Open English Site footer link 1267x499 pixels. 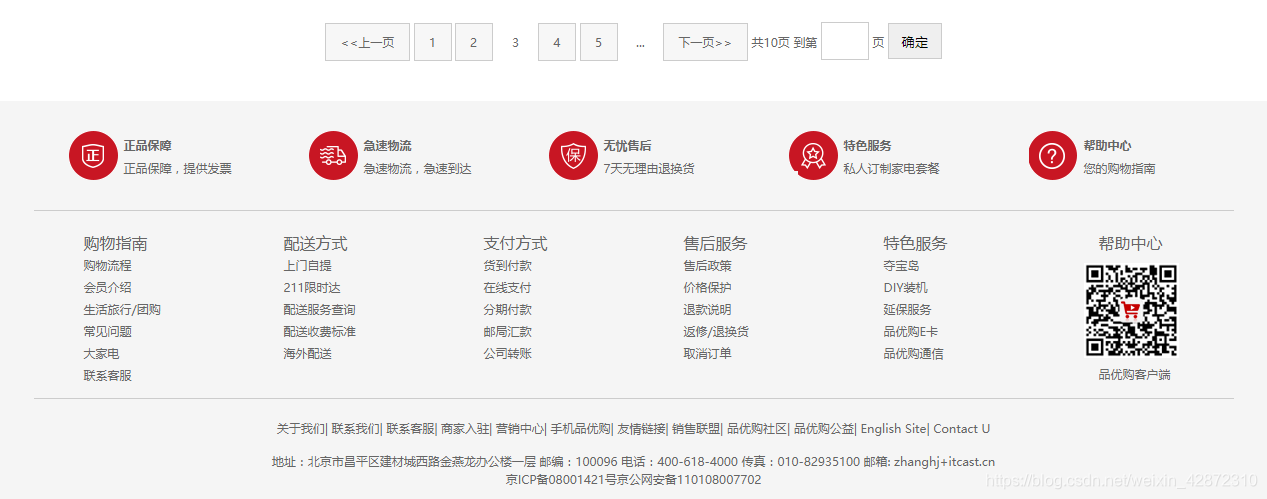[893, 429]
